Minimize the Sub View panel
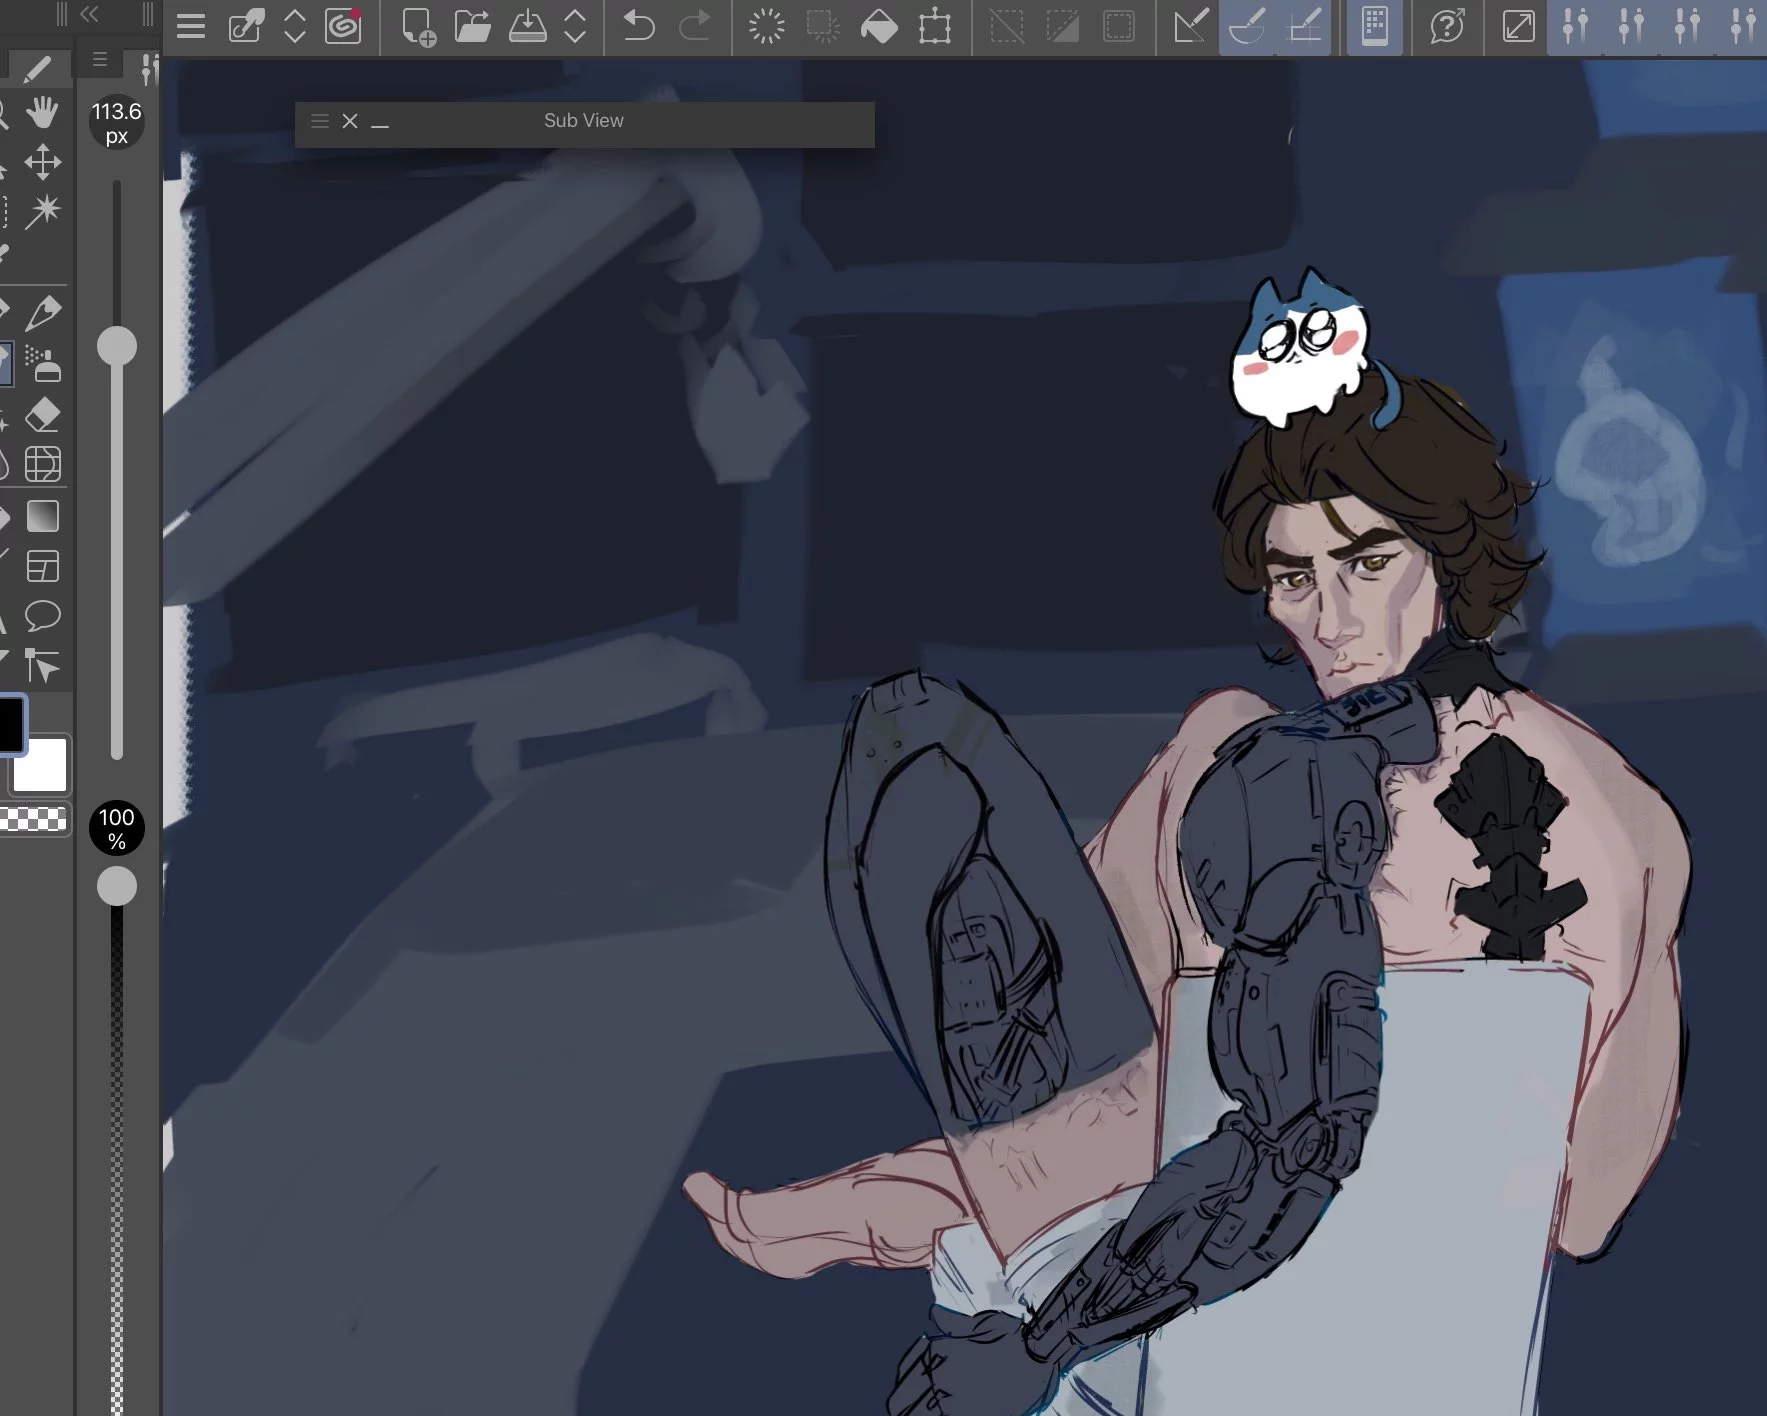 click(380, 124)
